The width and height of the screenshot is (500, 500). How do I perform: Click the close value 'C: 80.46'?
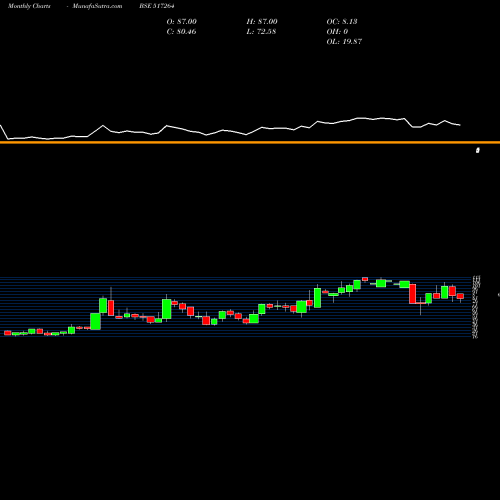181,32
